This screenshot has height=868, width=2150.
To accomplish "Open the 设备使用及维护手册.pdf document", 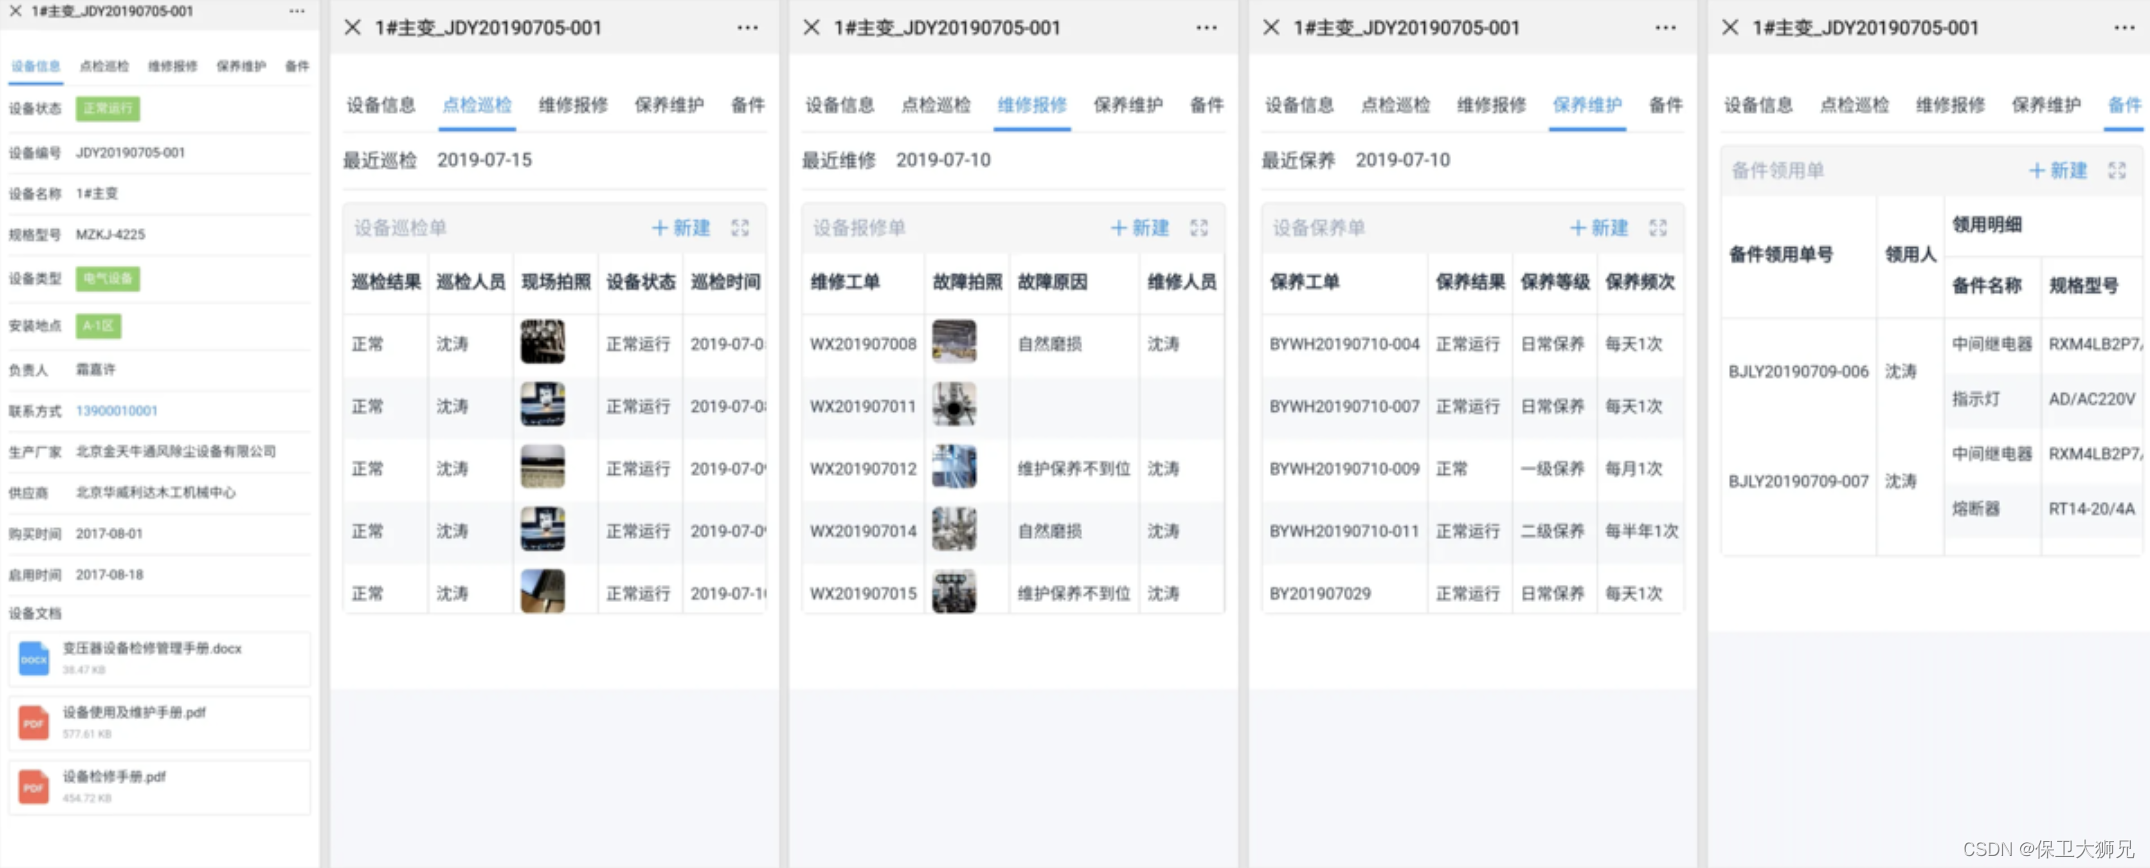I will pyautogui.click(x=160, y=723).
